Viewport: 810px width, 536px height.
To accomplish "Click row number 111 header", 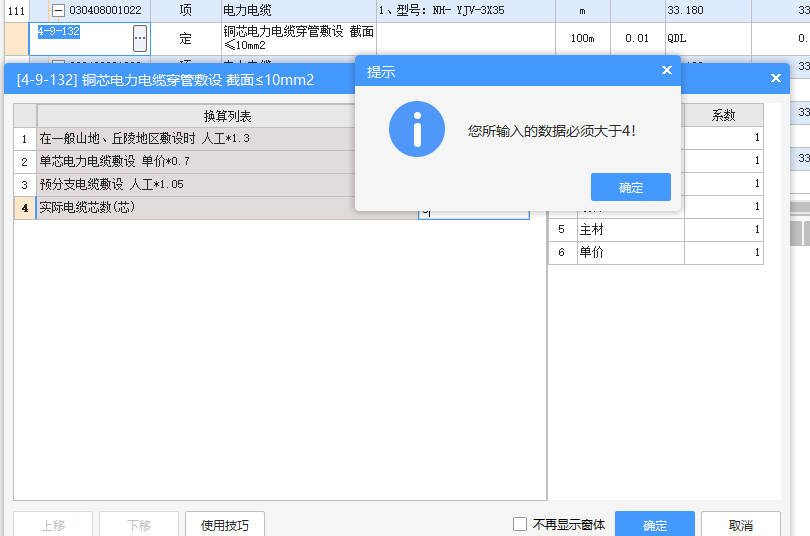I will click(x=17, y=10).
